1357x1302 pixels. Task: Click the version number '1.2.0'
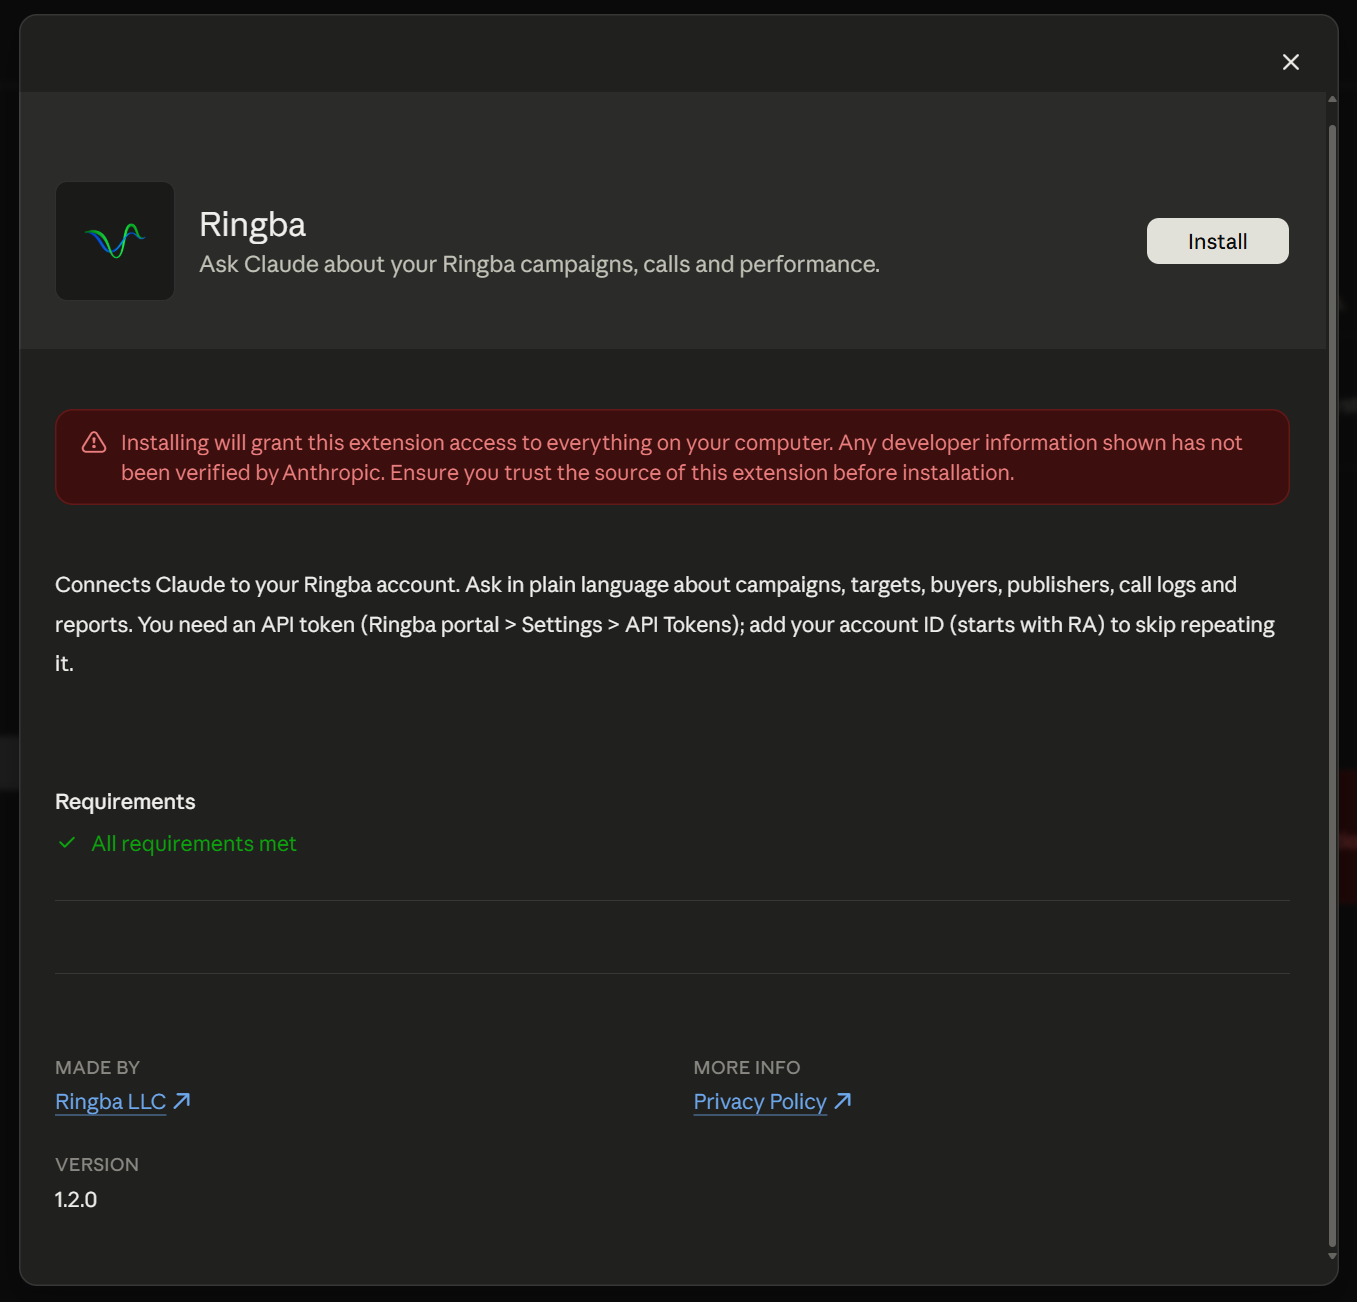coord(76,1199)
